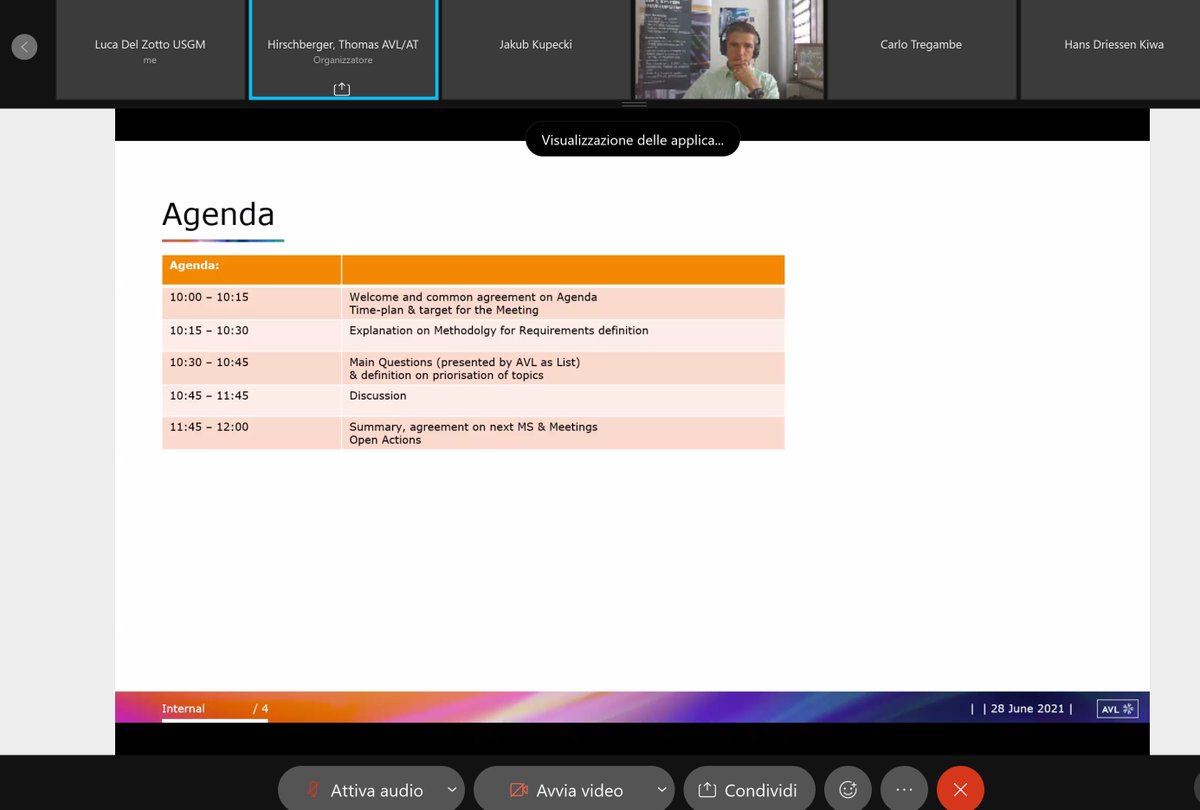Select Hirschberger, Thomas AVL/AT organizer tile
Viewport: 1200px width, 810px height.
click(x=343, y=50)
